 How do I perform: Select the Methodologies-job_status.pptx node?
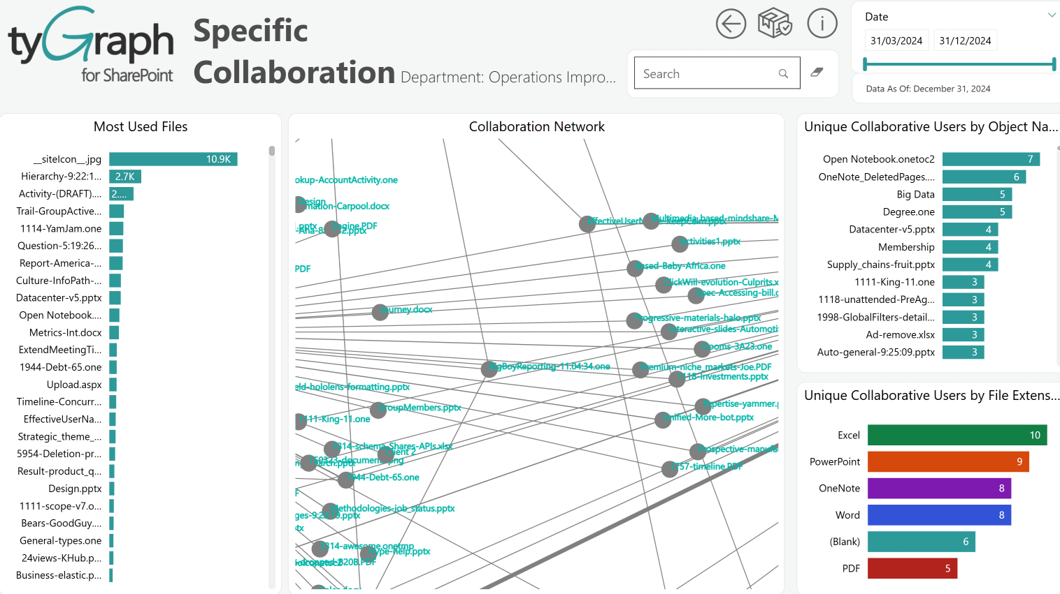(x=330, y=511)
